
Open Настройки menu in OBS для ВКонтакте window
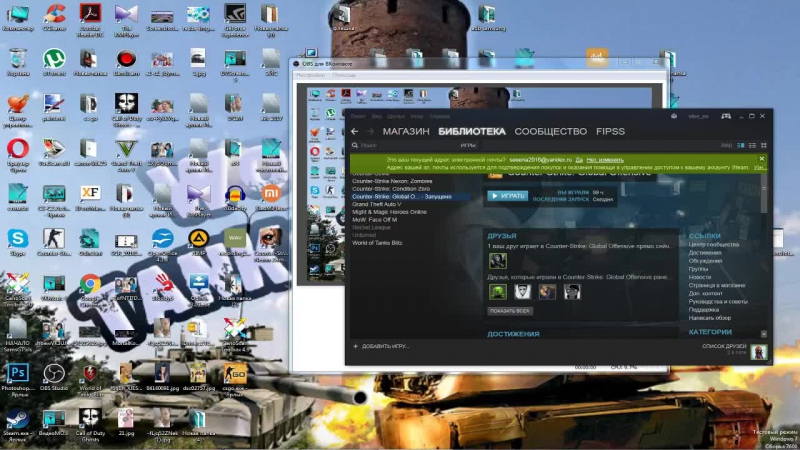[x=310, y=75]
